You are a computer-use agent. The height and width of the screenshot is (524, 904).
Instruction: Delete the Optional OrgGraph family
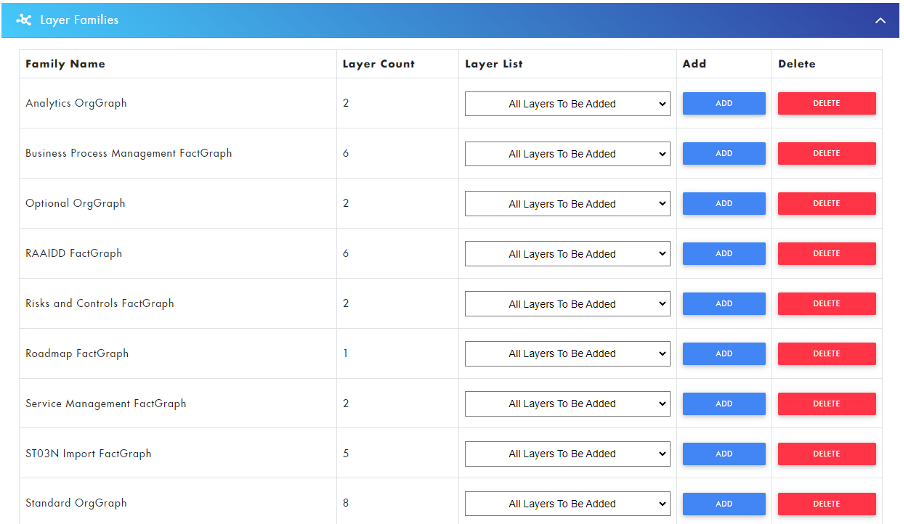pos(826,204)
